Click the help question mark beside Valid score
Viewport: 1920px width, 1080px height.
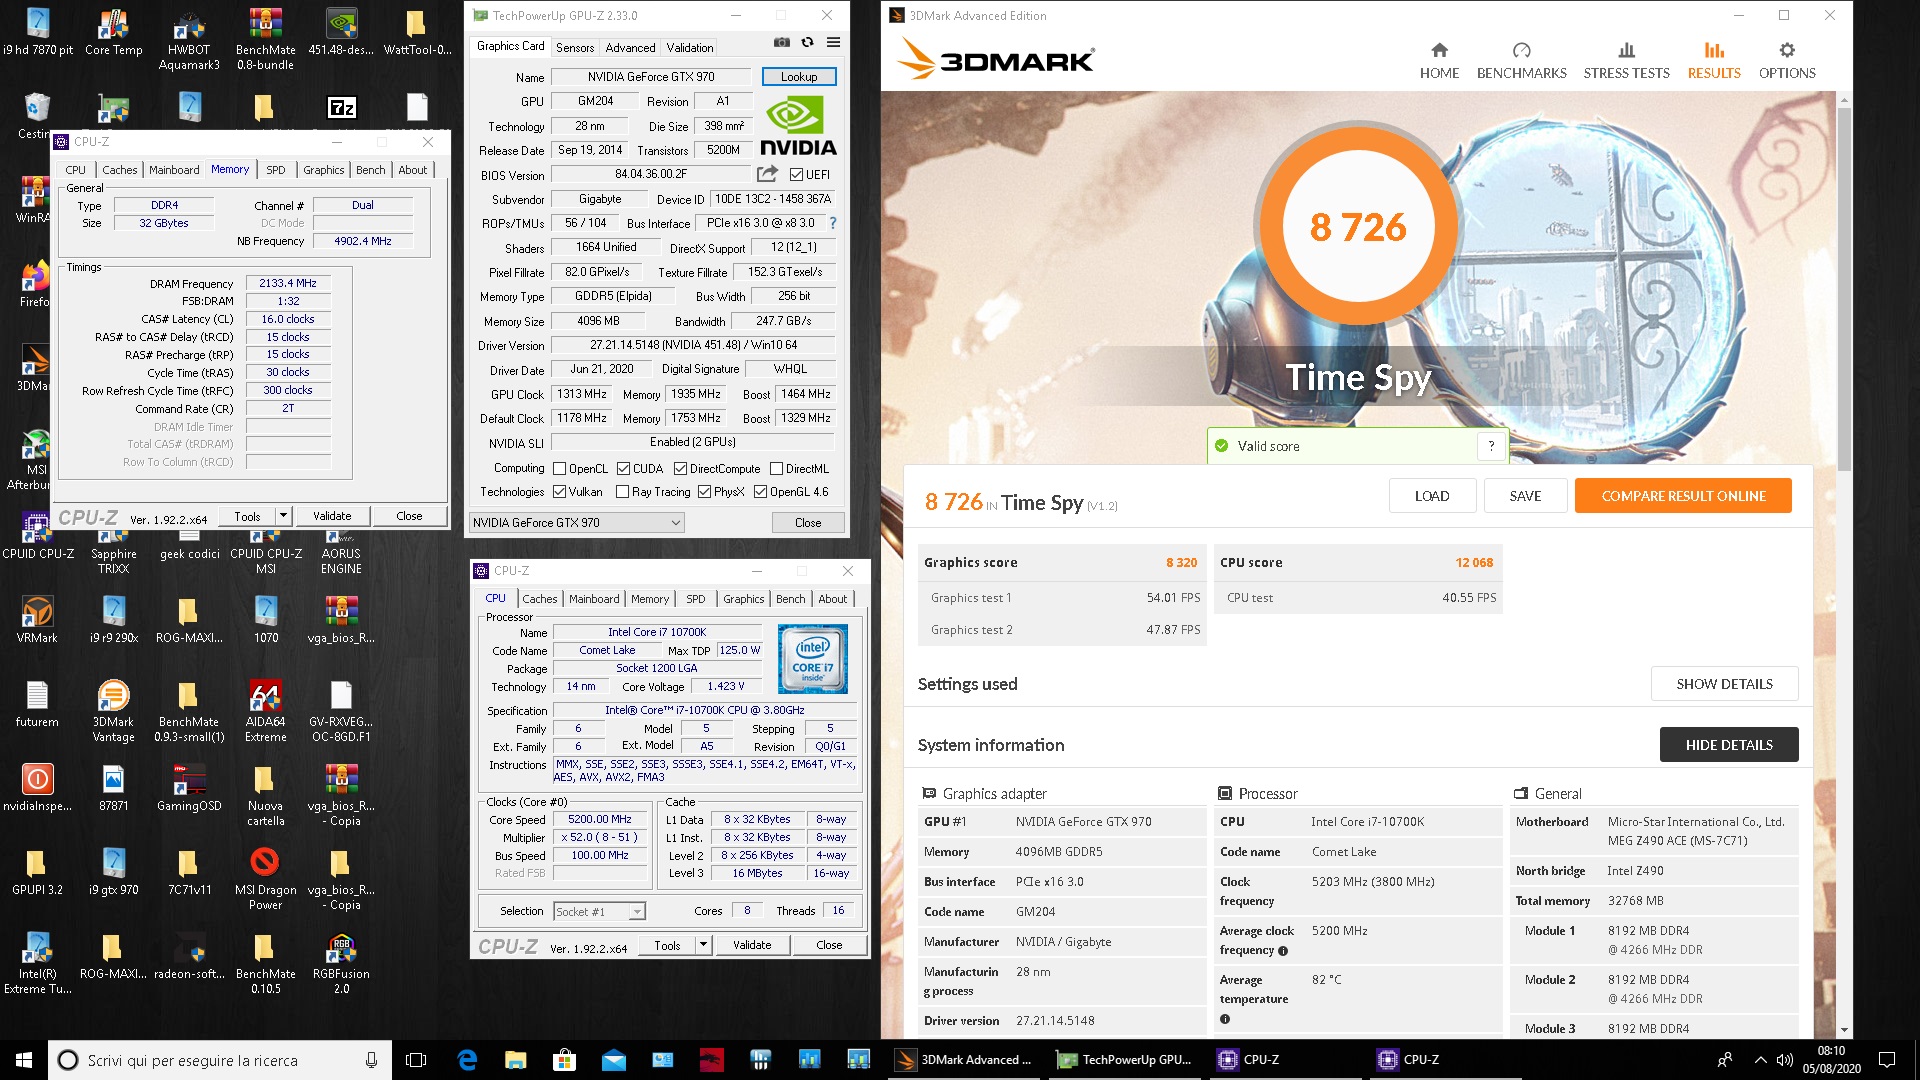[1491, 446]
